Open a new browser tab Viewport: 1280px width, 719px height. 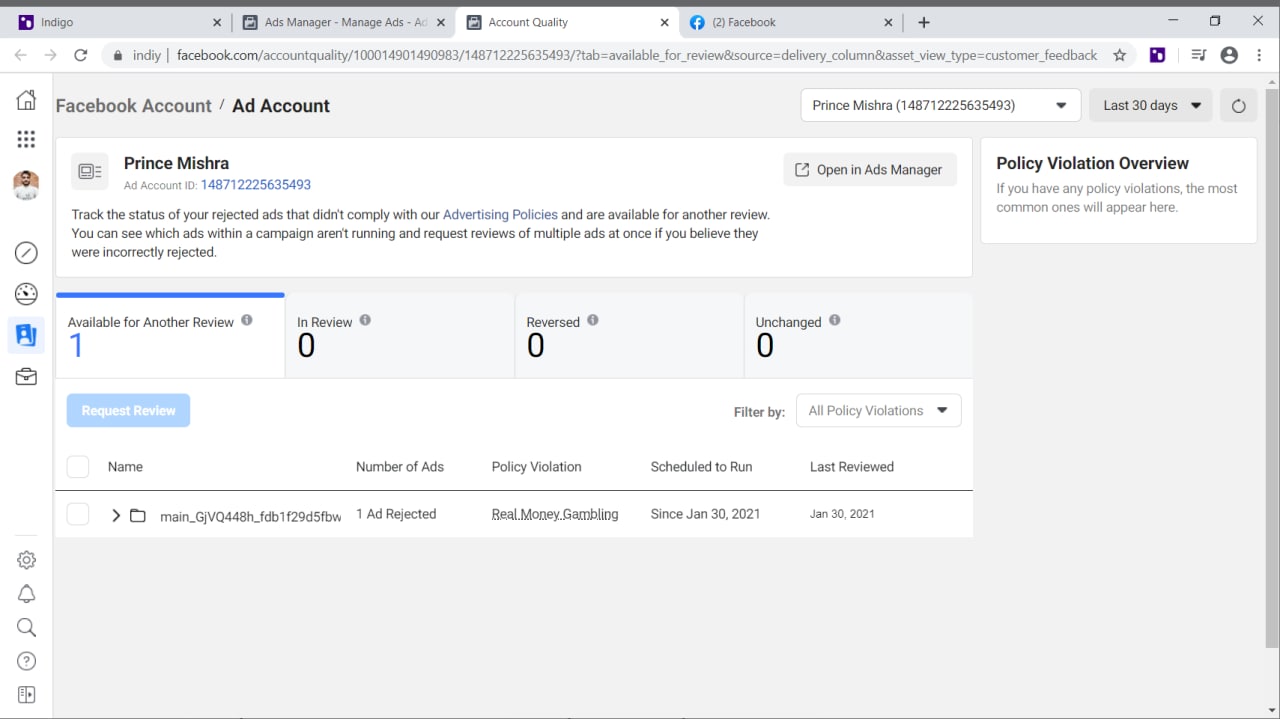click(x=924, y=22)
